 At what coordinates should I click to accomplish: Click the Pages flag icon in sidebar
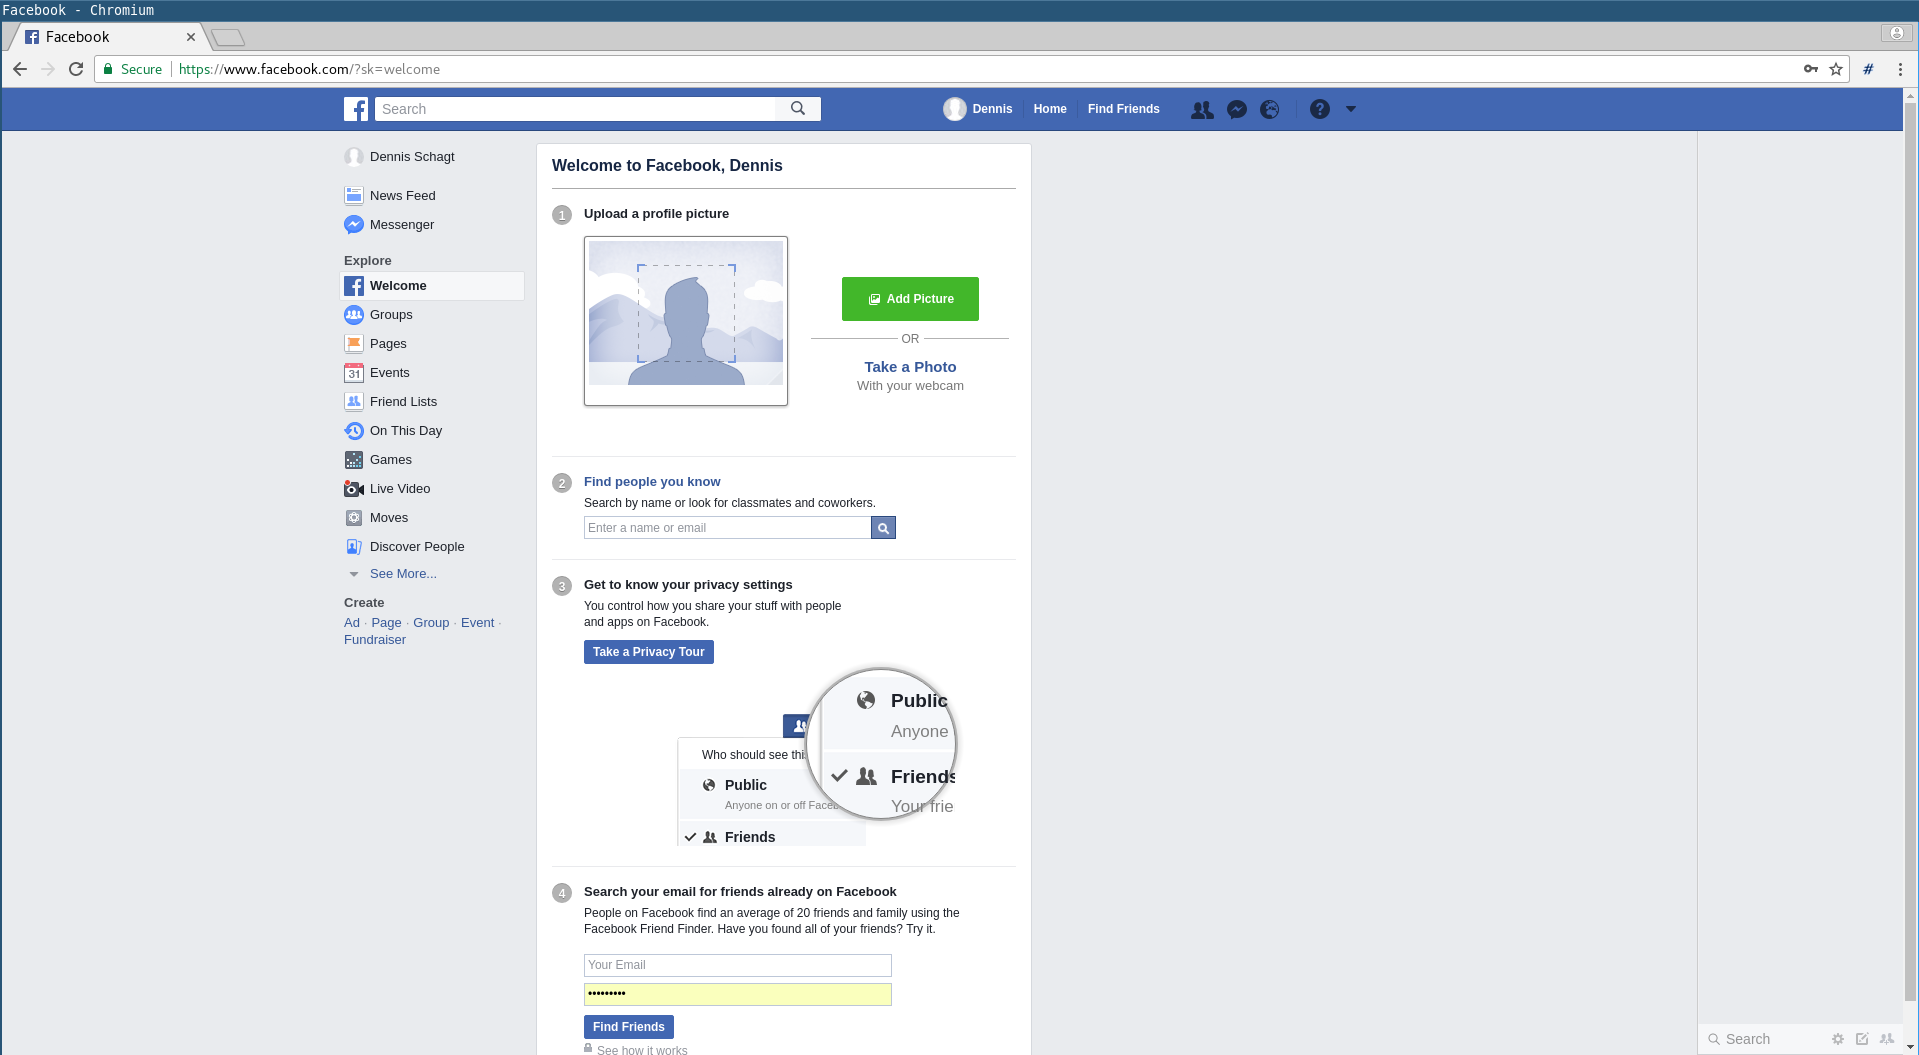pos(354,344)
